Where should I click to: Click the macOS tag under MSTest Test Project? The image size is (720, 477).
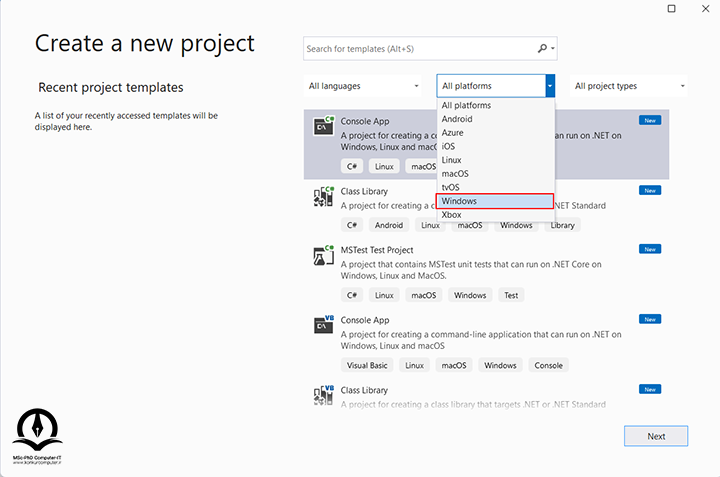click(x=423, y=295)
